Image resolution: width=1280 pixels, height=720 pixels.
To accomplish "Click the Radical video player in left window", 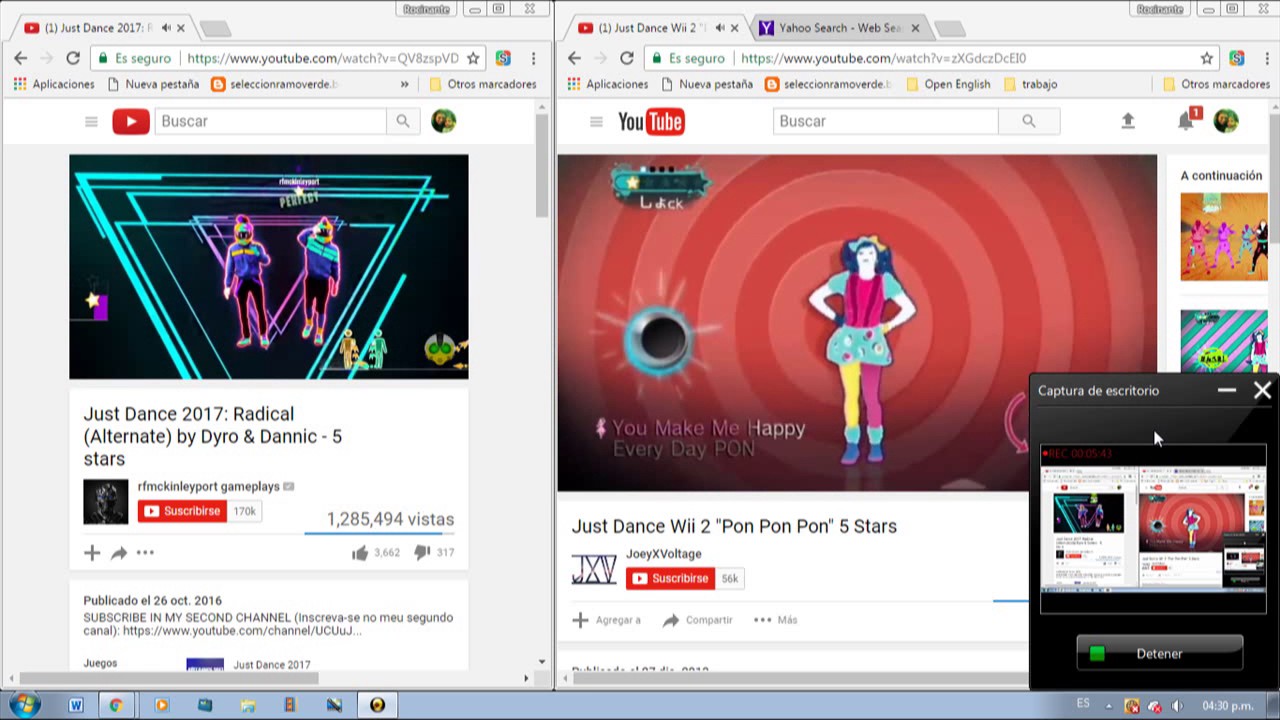I will point(268,266).
